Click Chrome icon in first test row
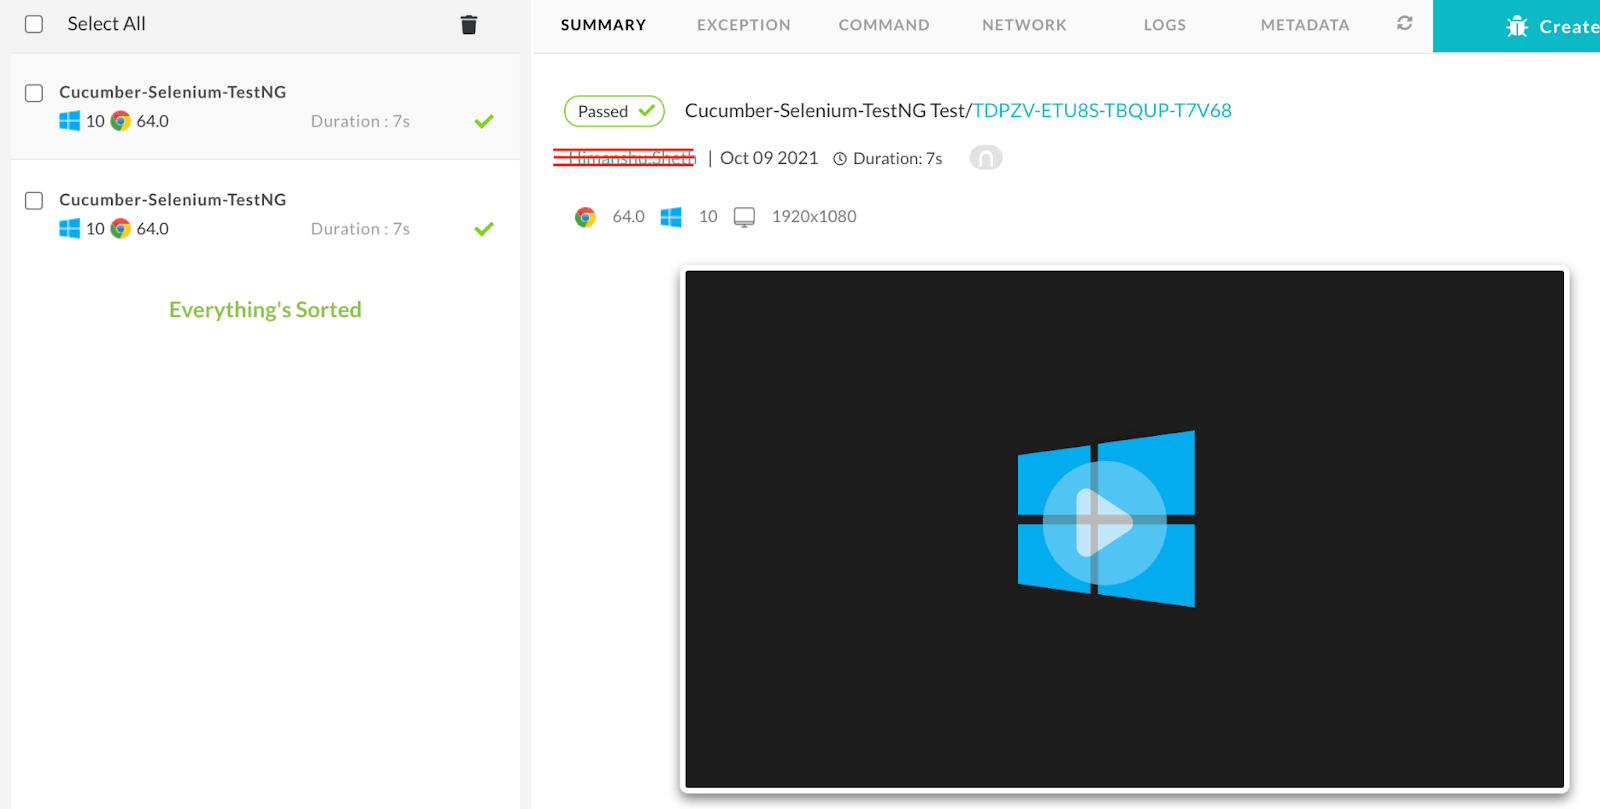1600x809 pixels. (x=121, y=121)
